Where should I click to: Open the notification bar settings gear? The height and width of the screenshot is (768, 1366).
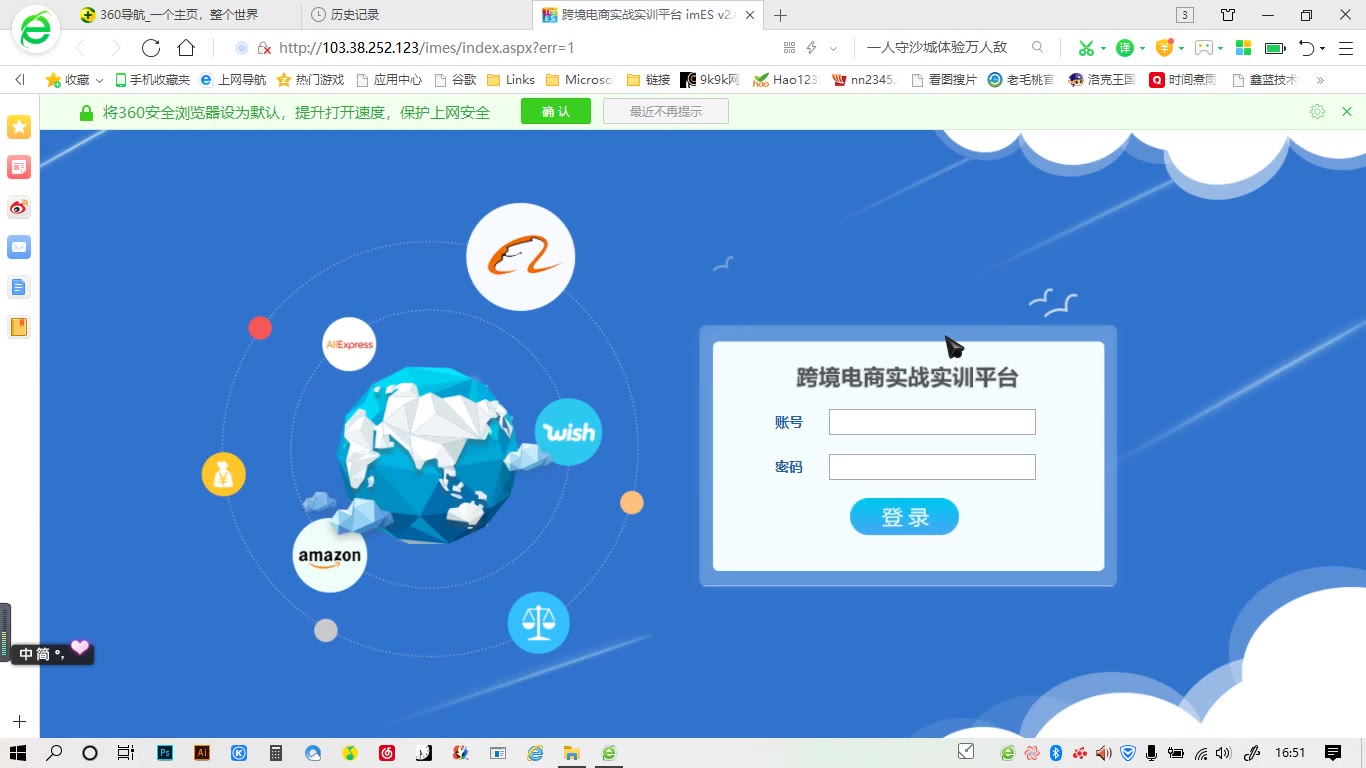(1317, 112)
